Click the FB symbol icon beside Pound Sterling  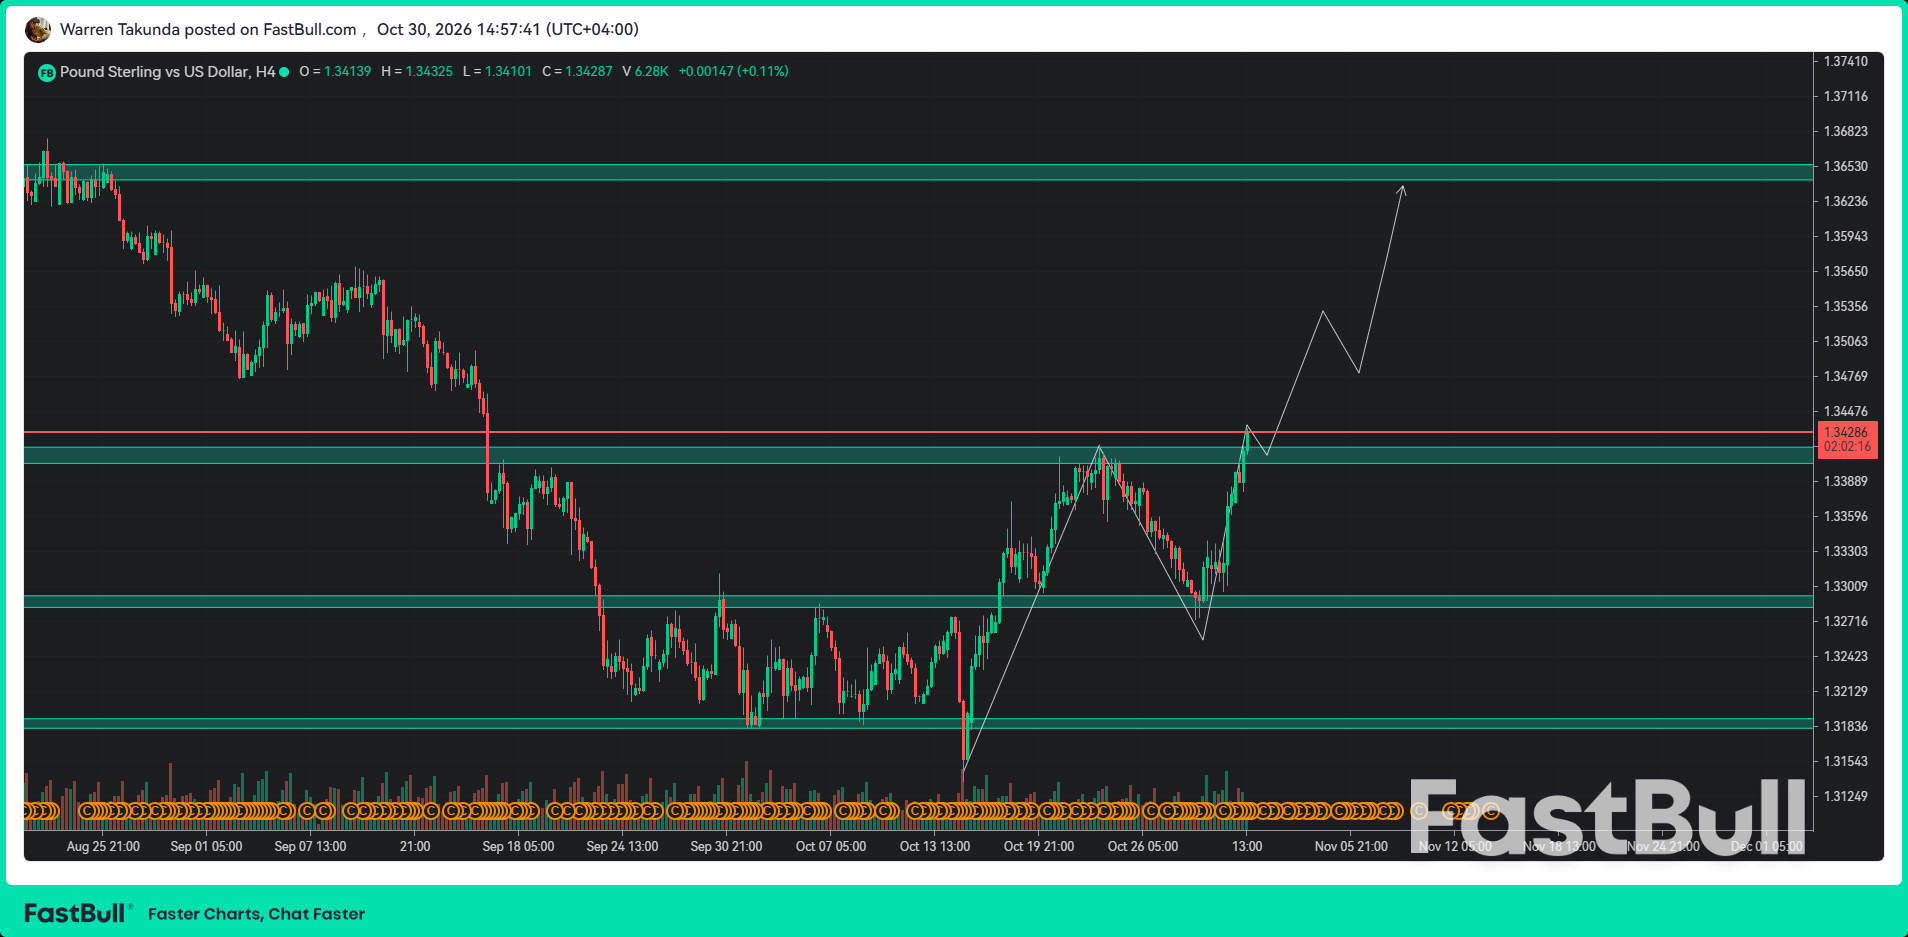point(47,72)
